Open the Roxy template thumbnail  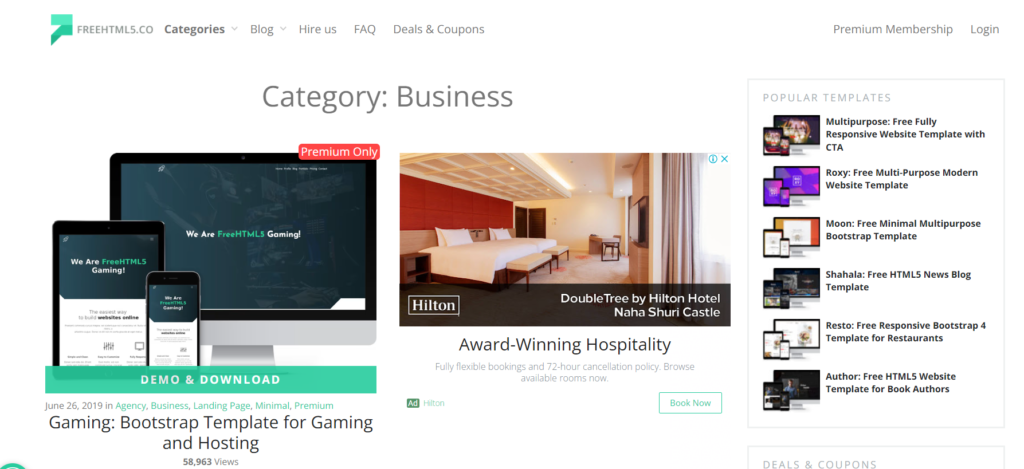tap(792, 186)
